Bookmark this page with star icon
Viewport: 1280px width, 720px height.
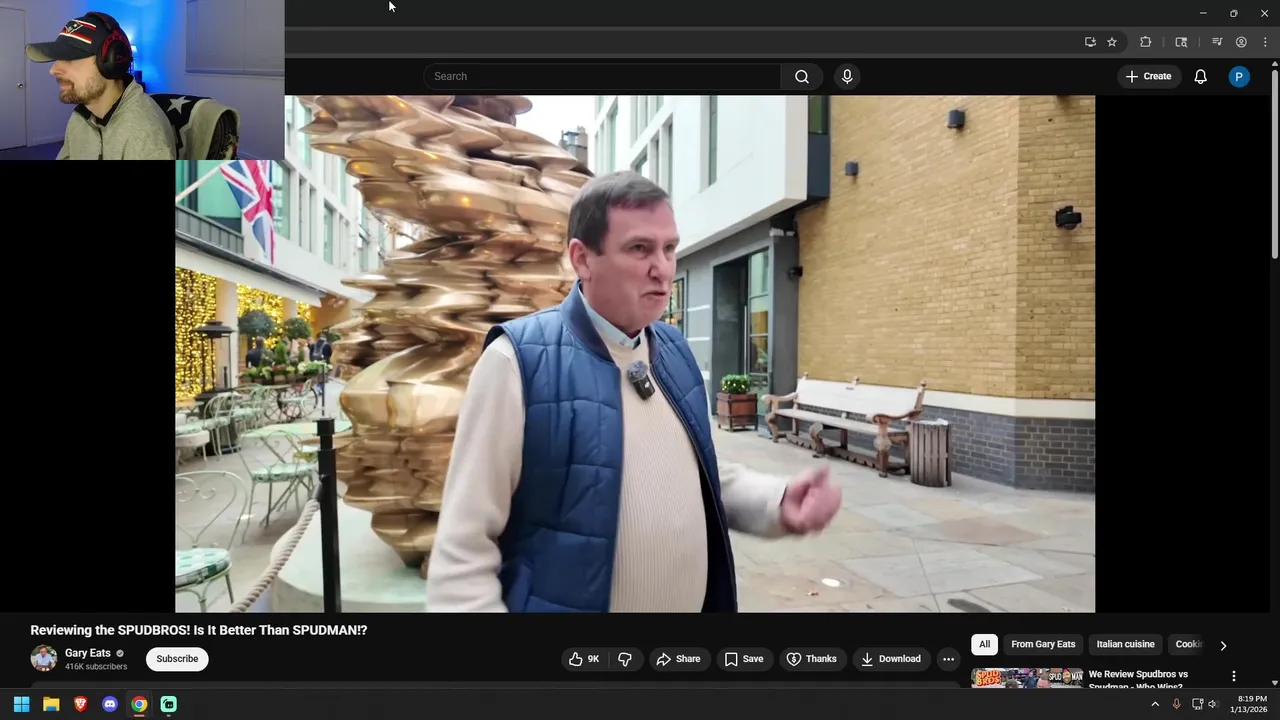[1112, 42]
